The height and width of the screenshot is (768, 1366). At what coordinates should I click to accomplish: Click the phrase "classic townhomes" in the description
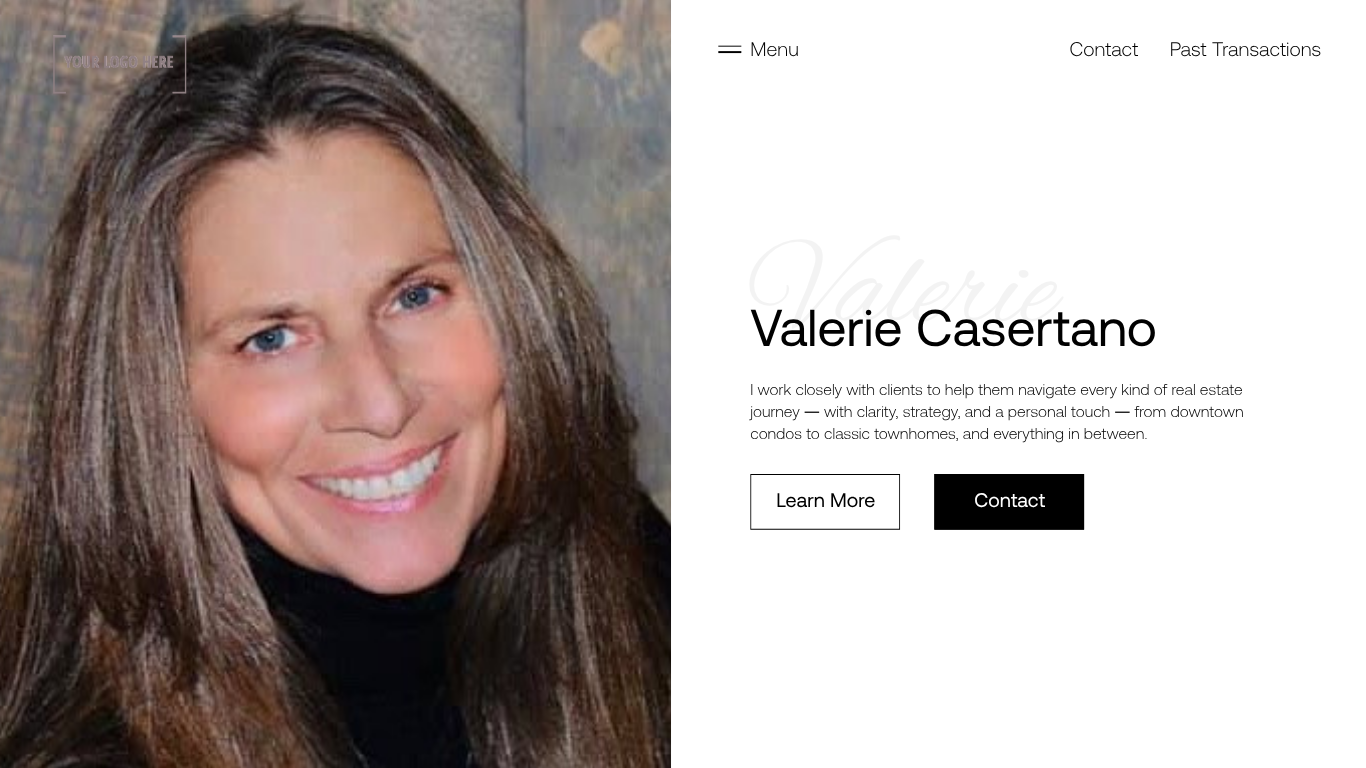click(x=889, y=434)
